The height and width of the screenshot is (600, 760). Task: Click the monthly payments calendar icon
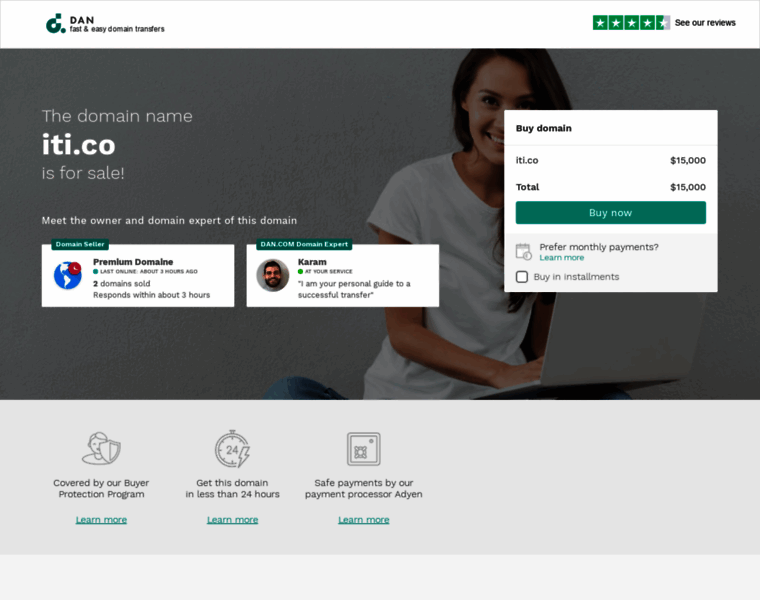pyautogui.click(x=523, y=251)
